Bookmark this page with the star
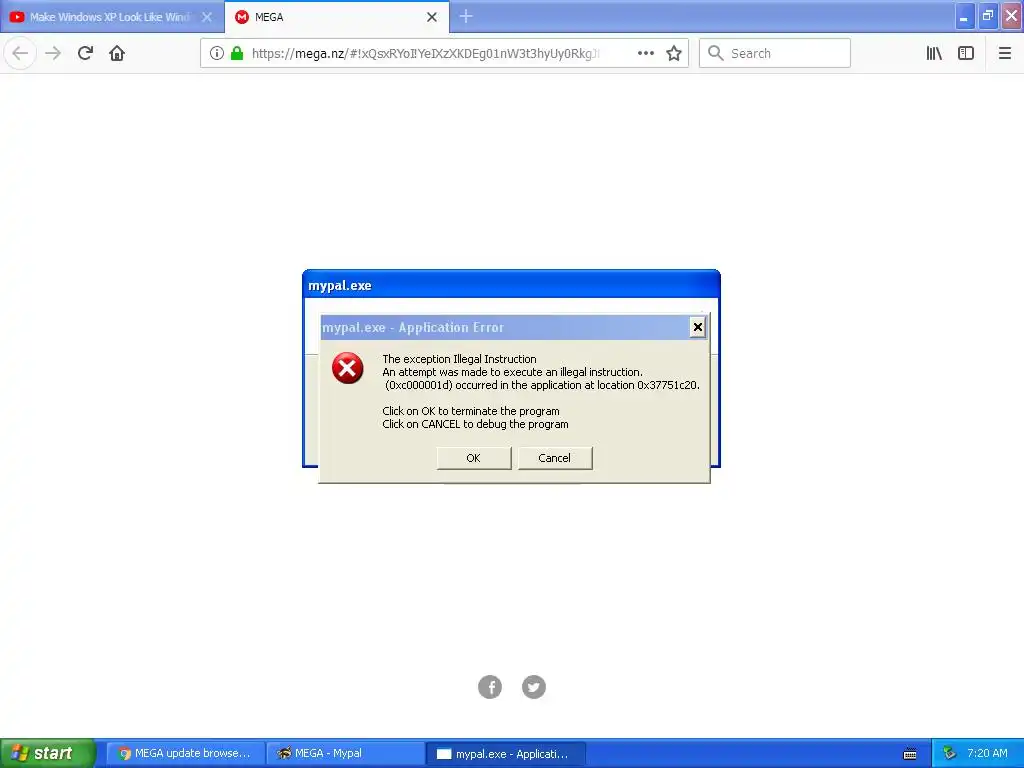1024x768 pixels. (674, 53)
